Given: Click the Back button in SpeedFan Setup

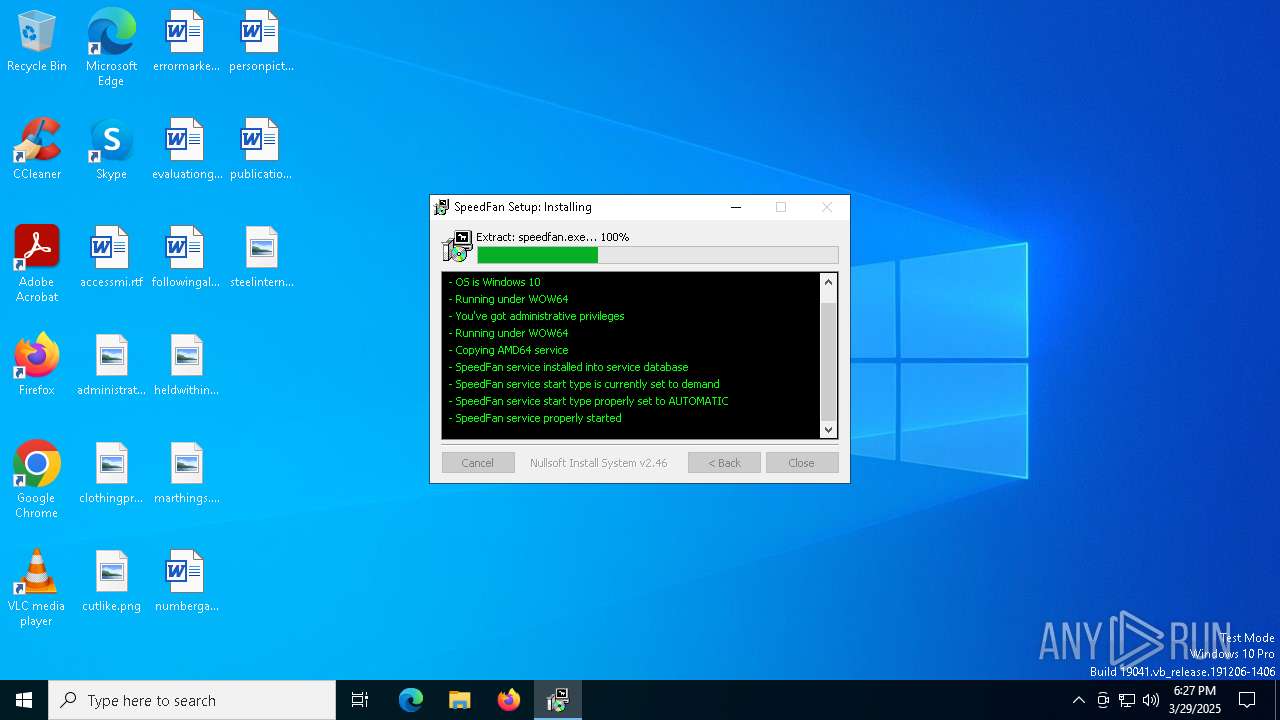Looking at the screenshot, I should 724,463.
